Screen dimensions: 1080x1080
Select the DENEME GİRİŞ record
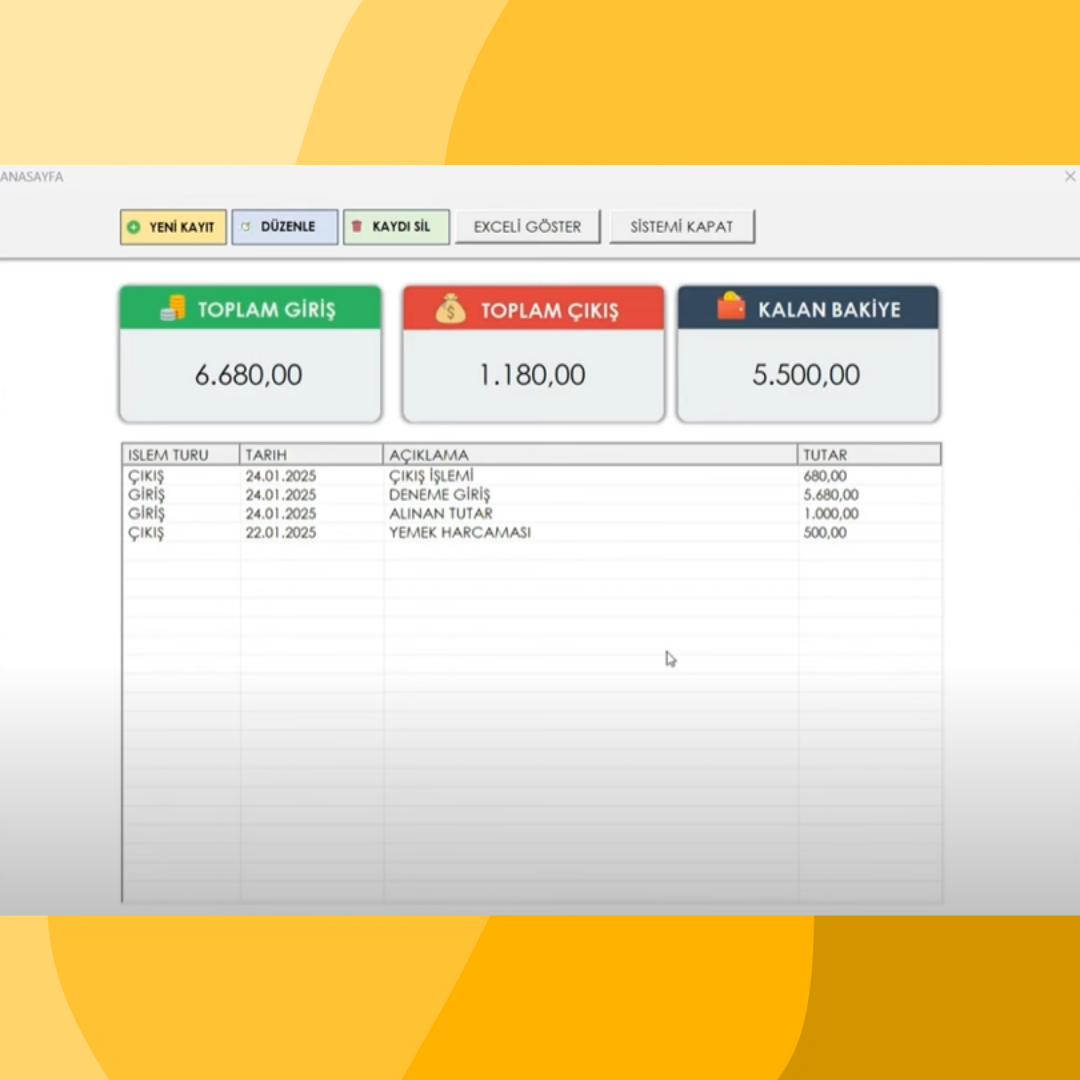(439, 495)
